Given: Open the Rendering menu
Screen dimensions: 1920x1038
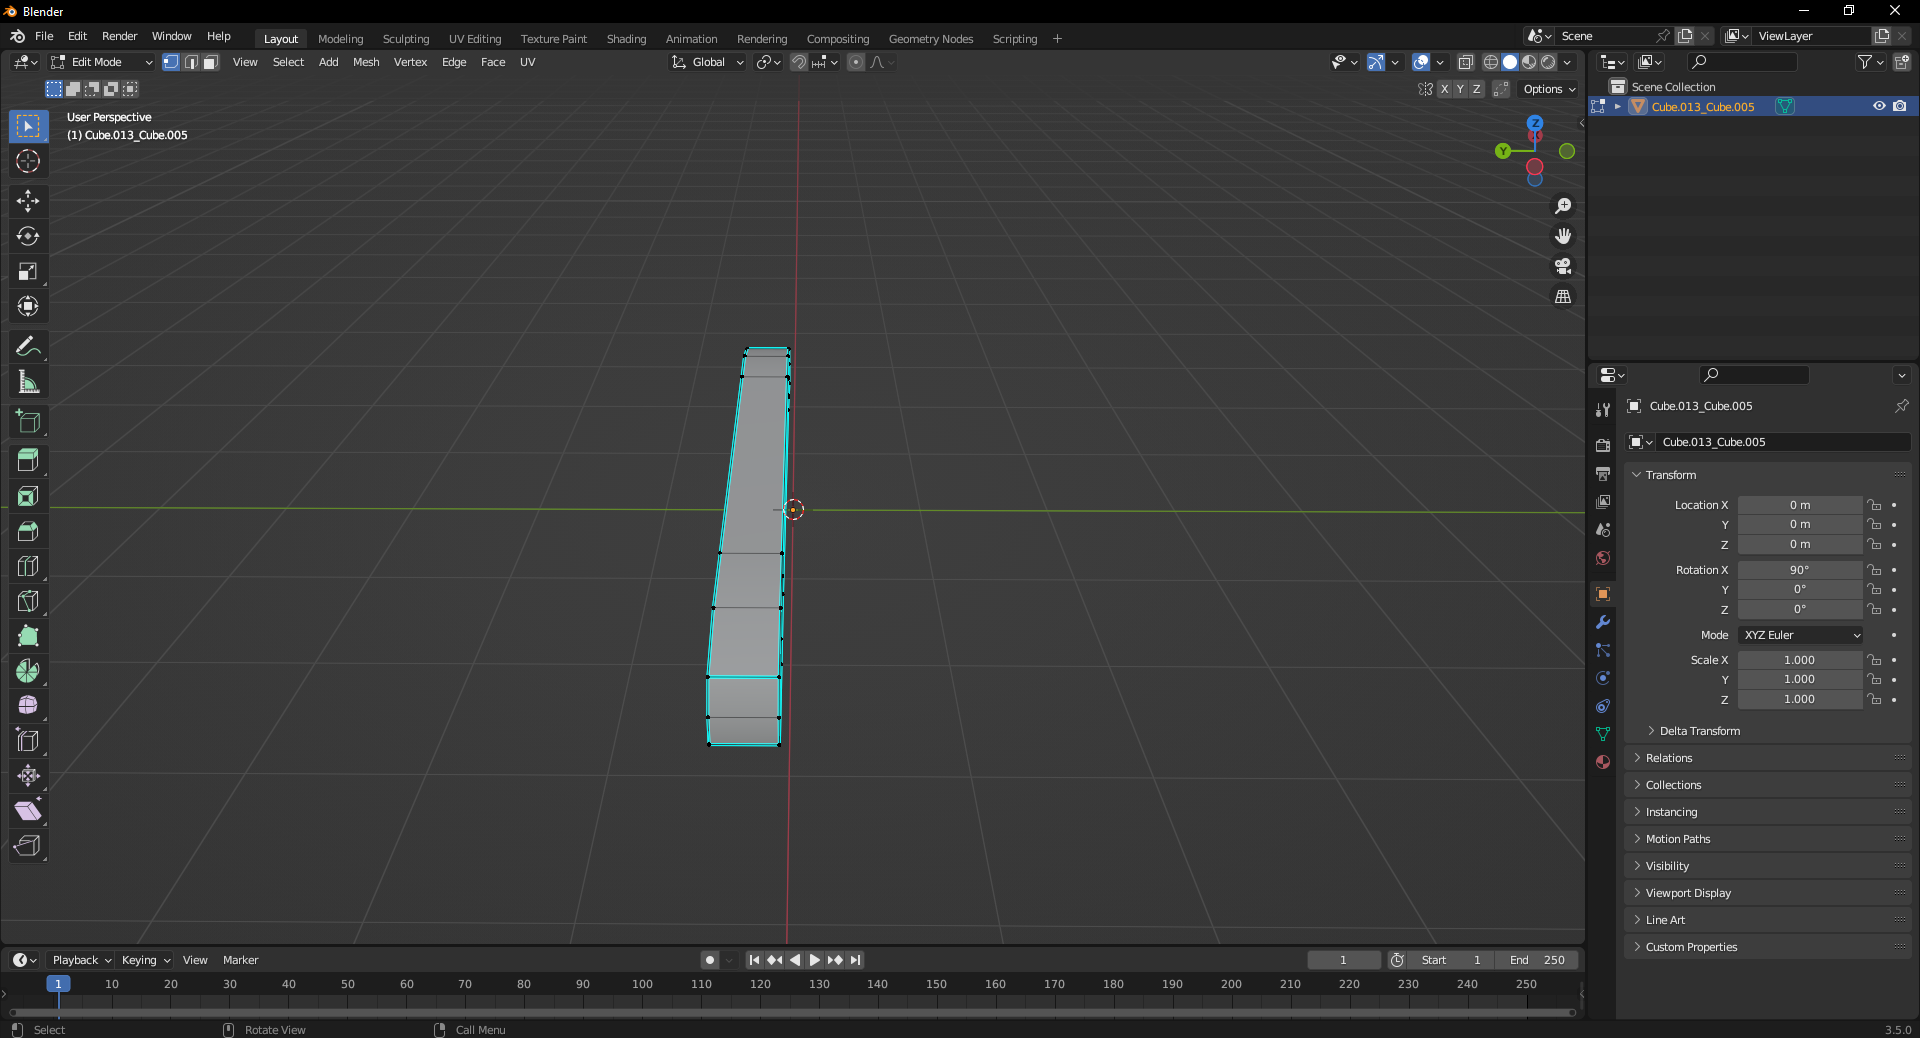Looking at the screenshot, I should (761, 39).
